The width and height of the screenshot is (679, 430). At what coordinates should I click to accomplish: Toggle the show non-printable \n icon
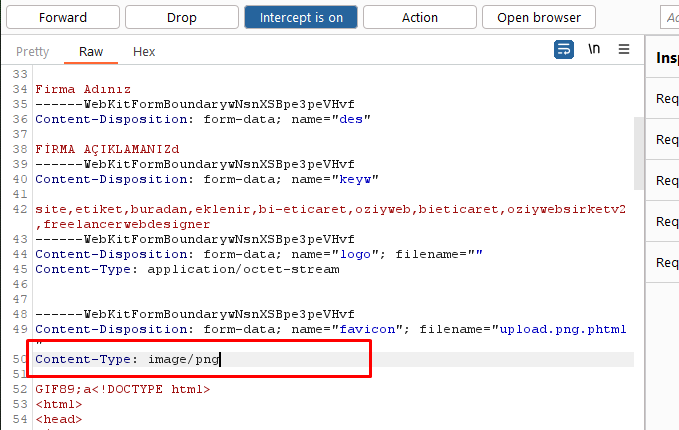point(594,48)
